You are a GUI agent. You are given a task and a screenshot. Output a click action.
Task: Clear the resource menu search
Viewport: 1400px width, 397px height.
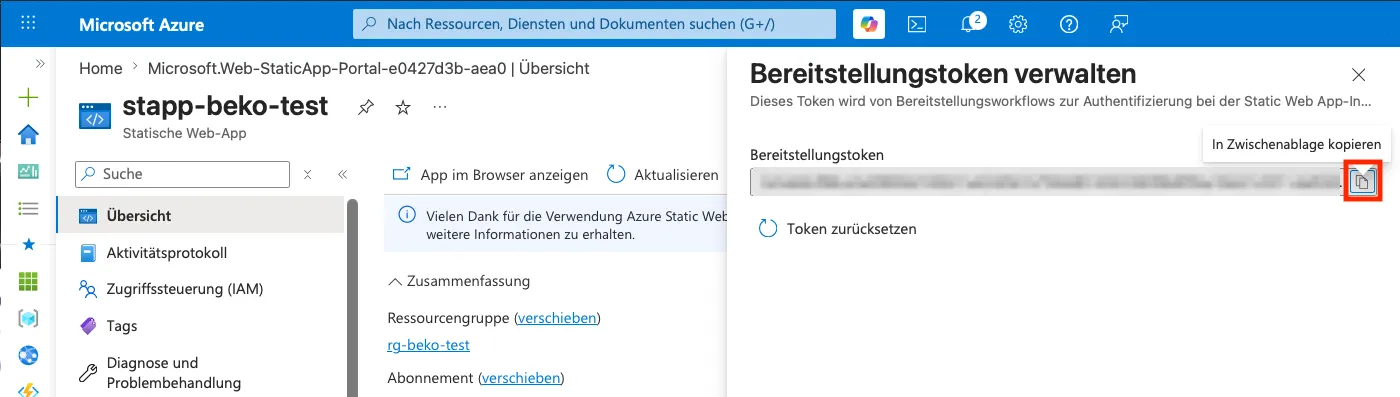coord(308,174)
